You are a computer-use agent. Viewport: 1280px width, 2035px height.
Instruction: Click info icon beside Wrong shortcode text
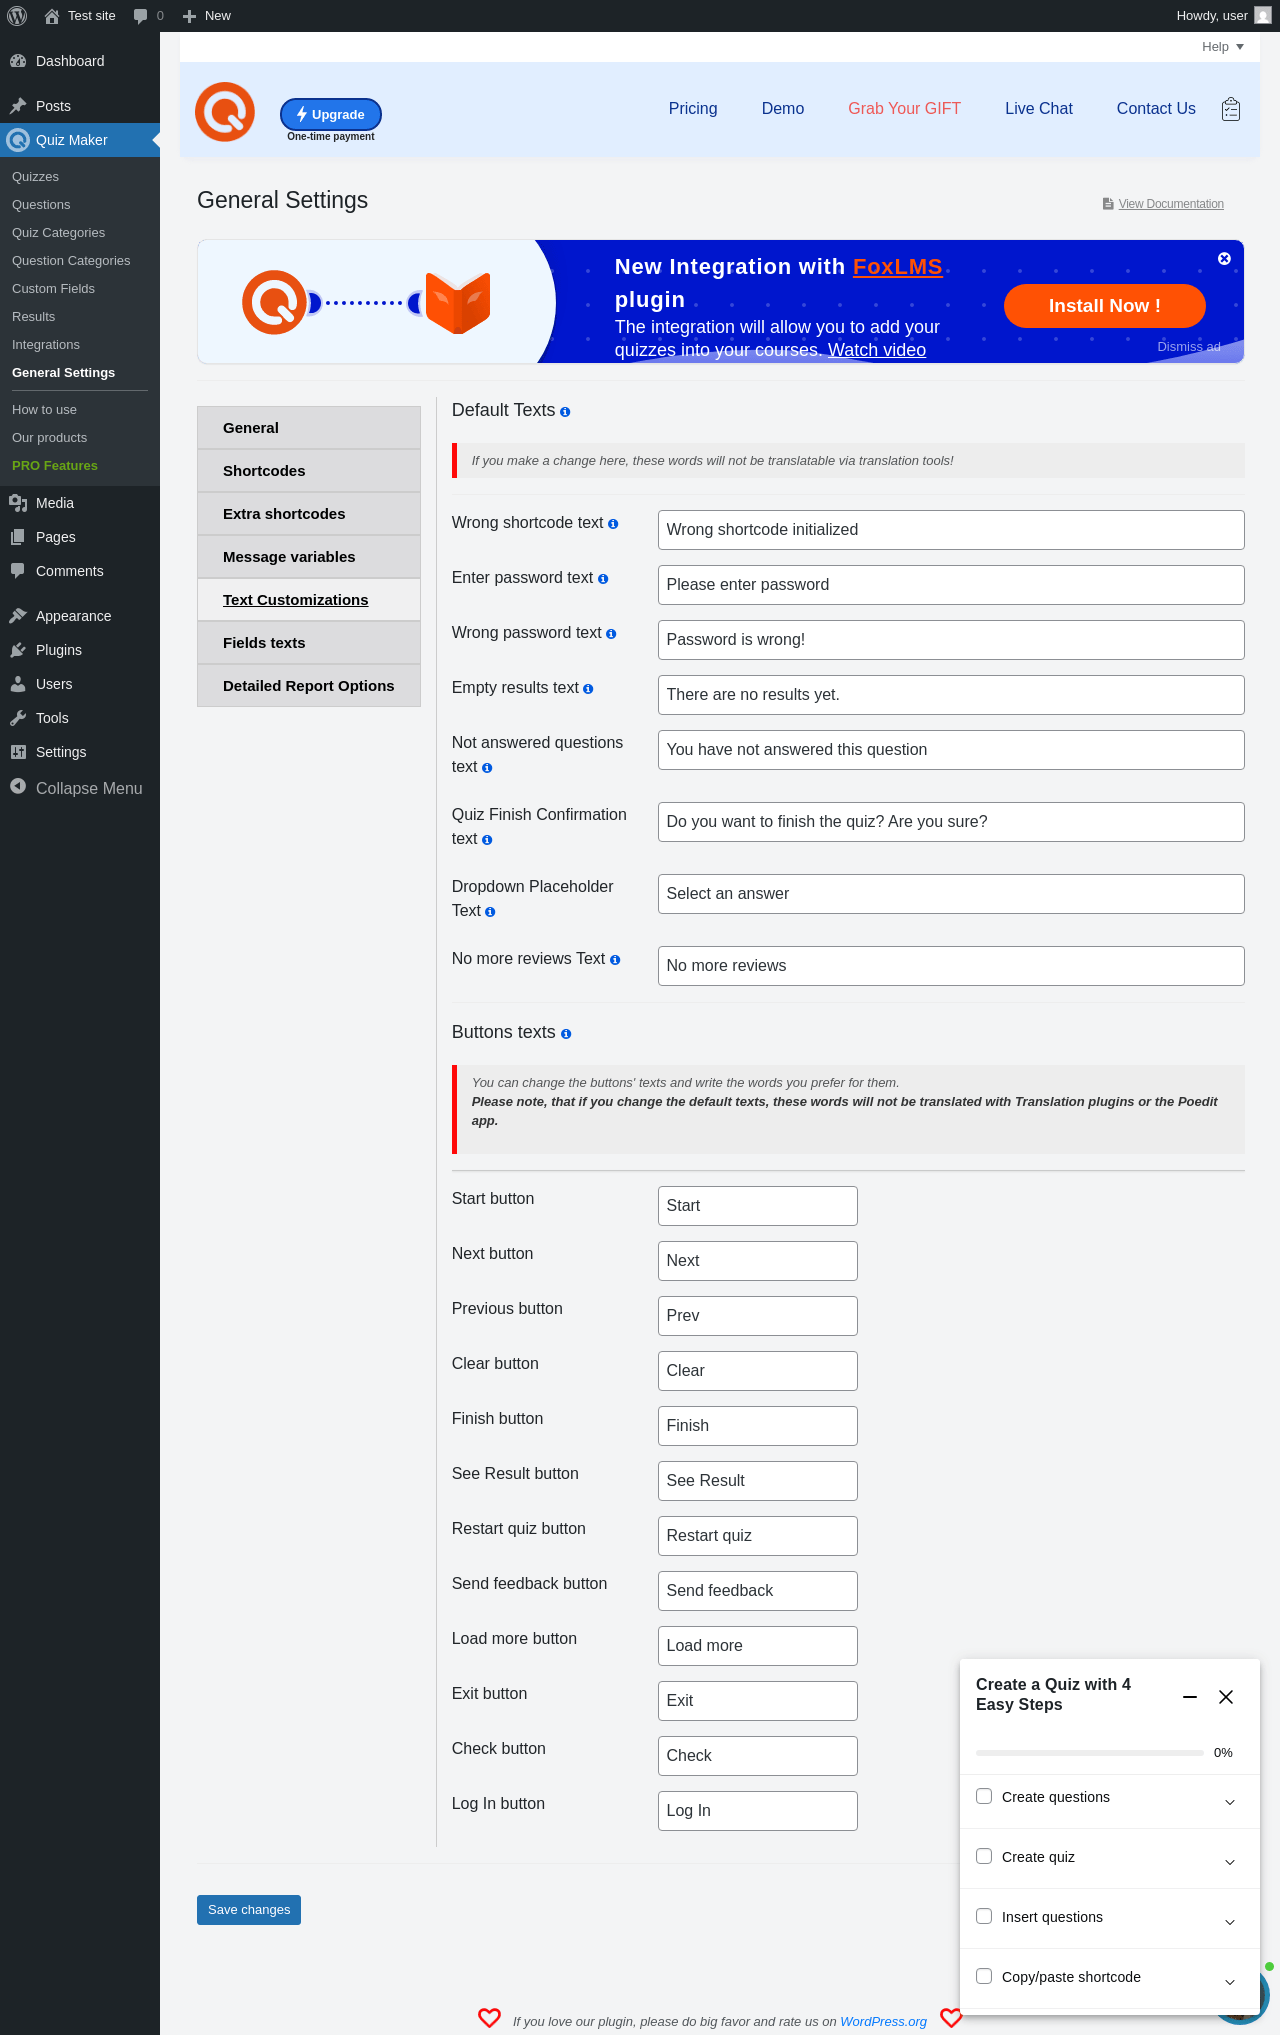click(613, 524)
